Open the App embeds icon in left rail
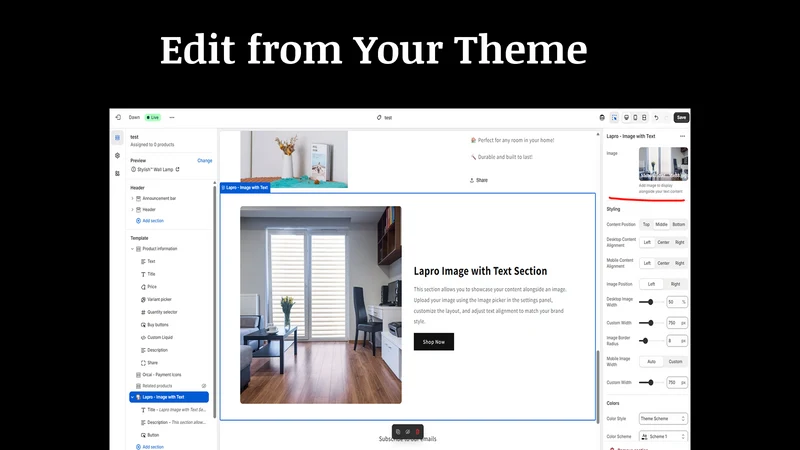Viewport: 800px width, 450px height. tap(117, 173)
